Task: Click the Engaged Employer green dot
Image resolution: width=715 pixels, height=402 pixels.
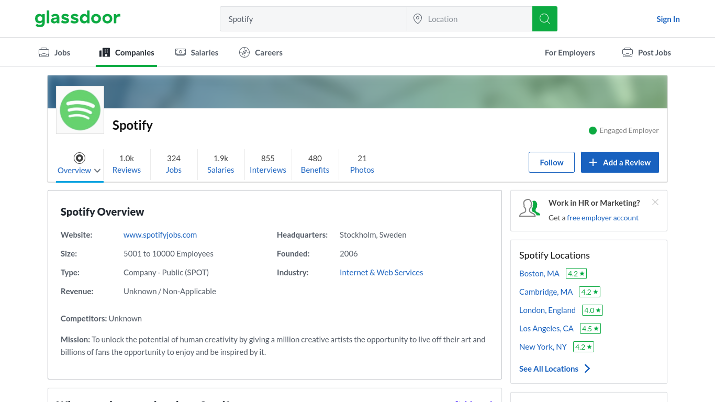Action: [593, 131]
